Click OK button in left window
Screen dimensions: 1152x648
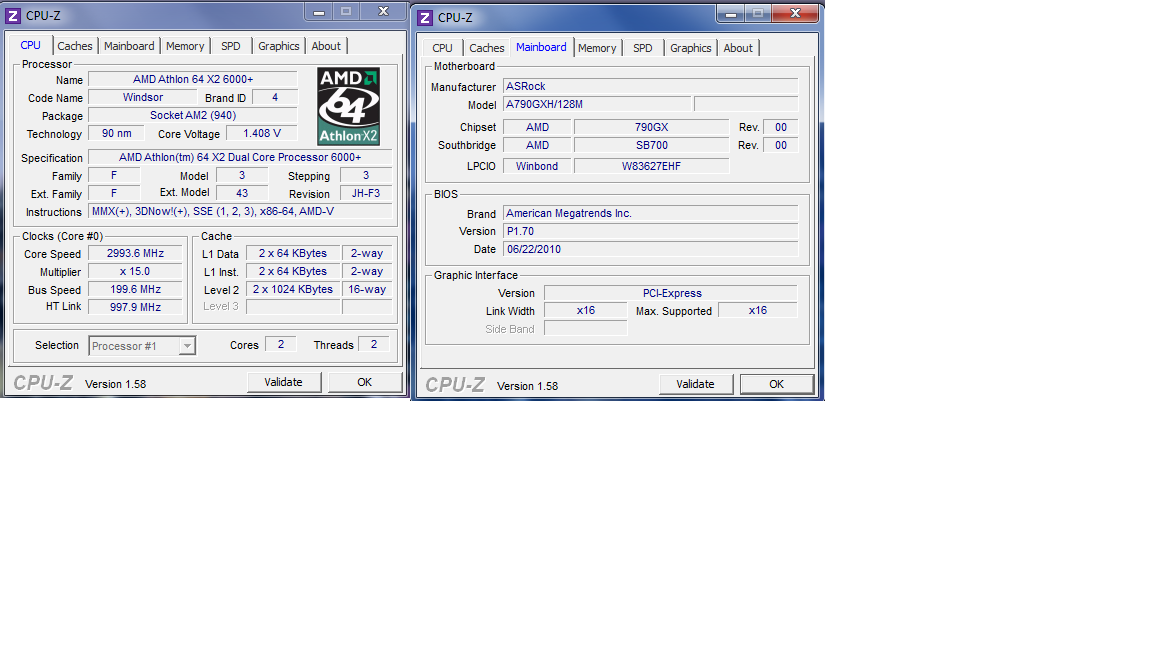364,382
